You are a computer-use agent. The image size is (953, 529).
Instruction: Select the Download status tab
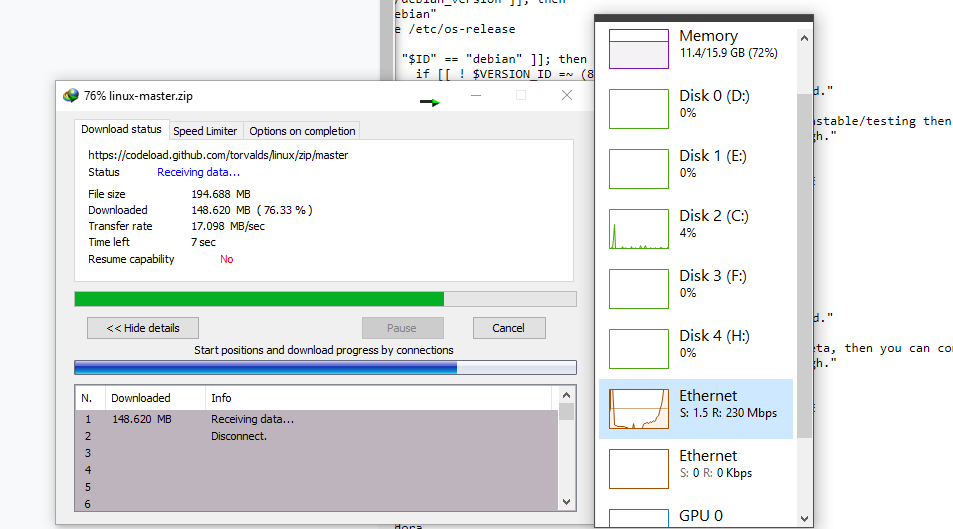pyautogui.click(x=121, y=130)
